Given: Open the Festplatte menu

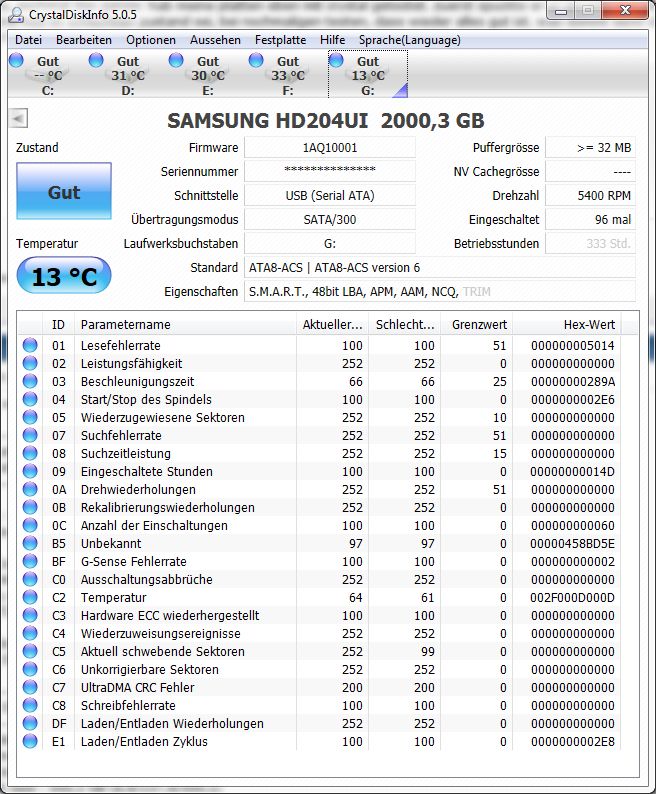Looking at the screenshot, I should 280,40.
